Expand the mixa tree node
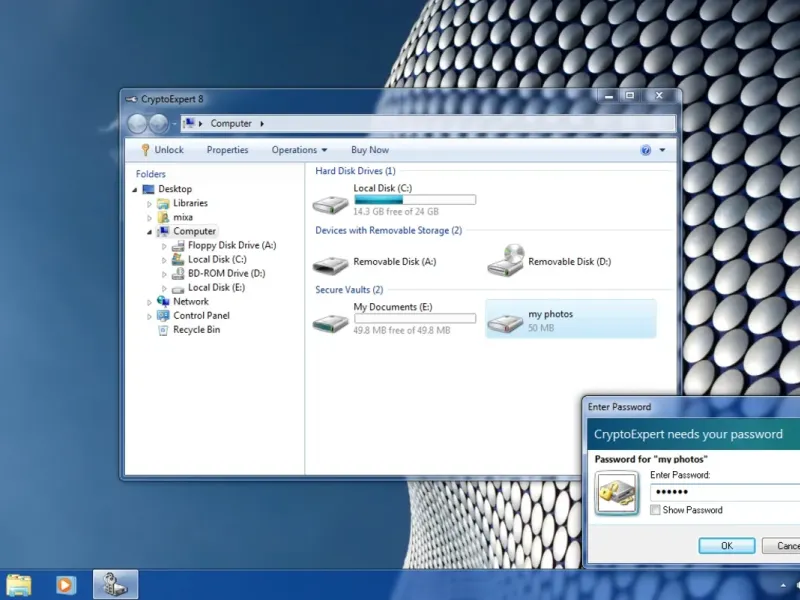Image resolution: width=800 pixels, height=600 pixels. [149, 218]
